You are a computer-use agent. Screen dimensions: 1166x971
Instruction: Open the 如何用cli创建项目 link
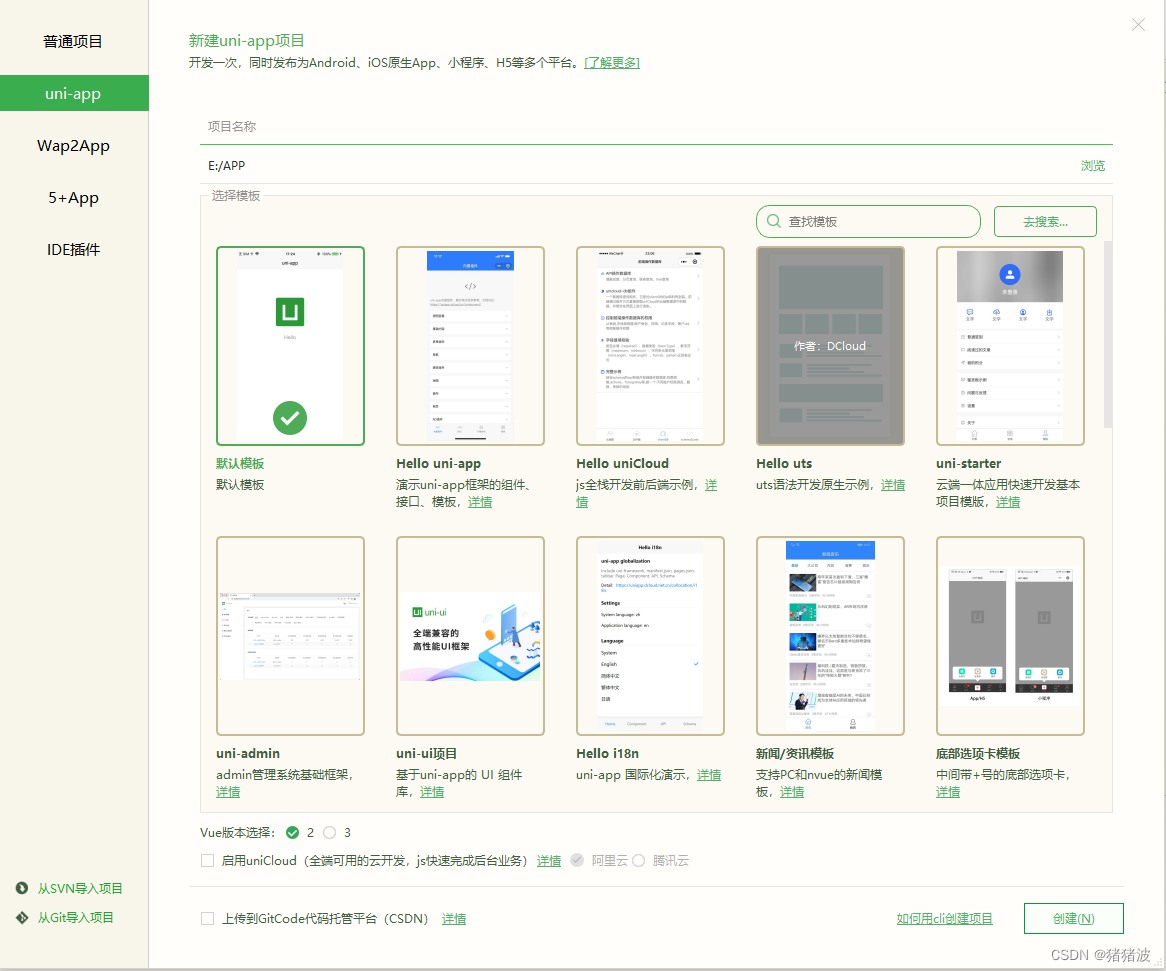click(944, 918)
